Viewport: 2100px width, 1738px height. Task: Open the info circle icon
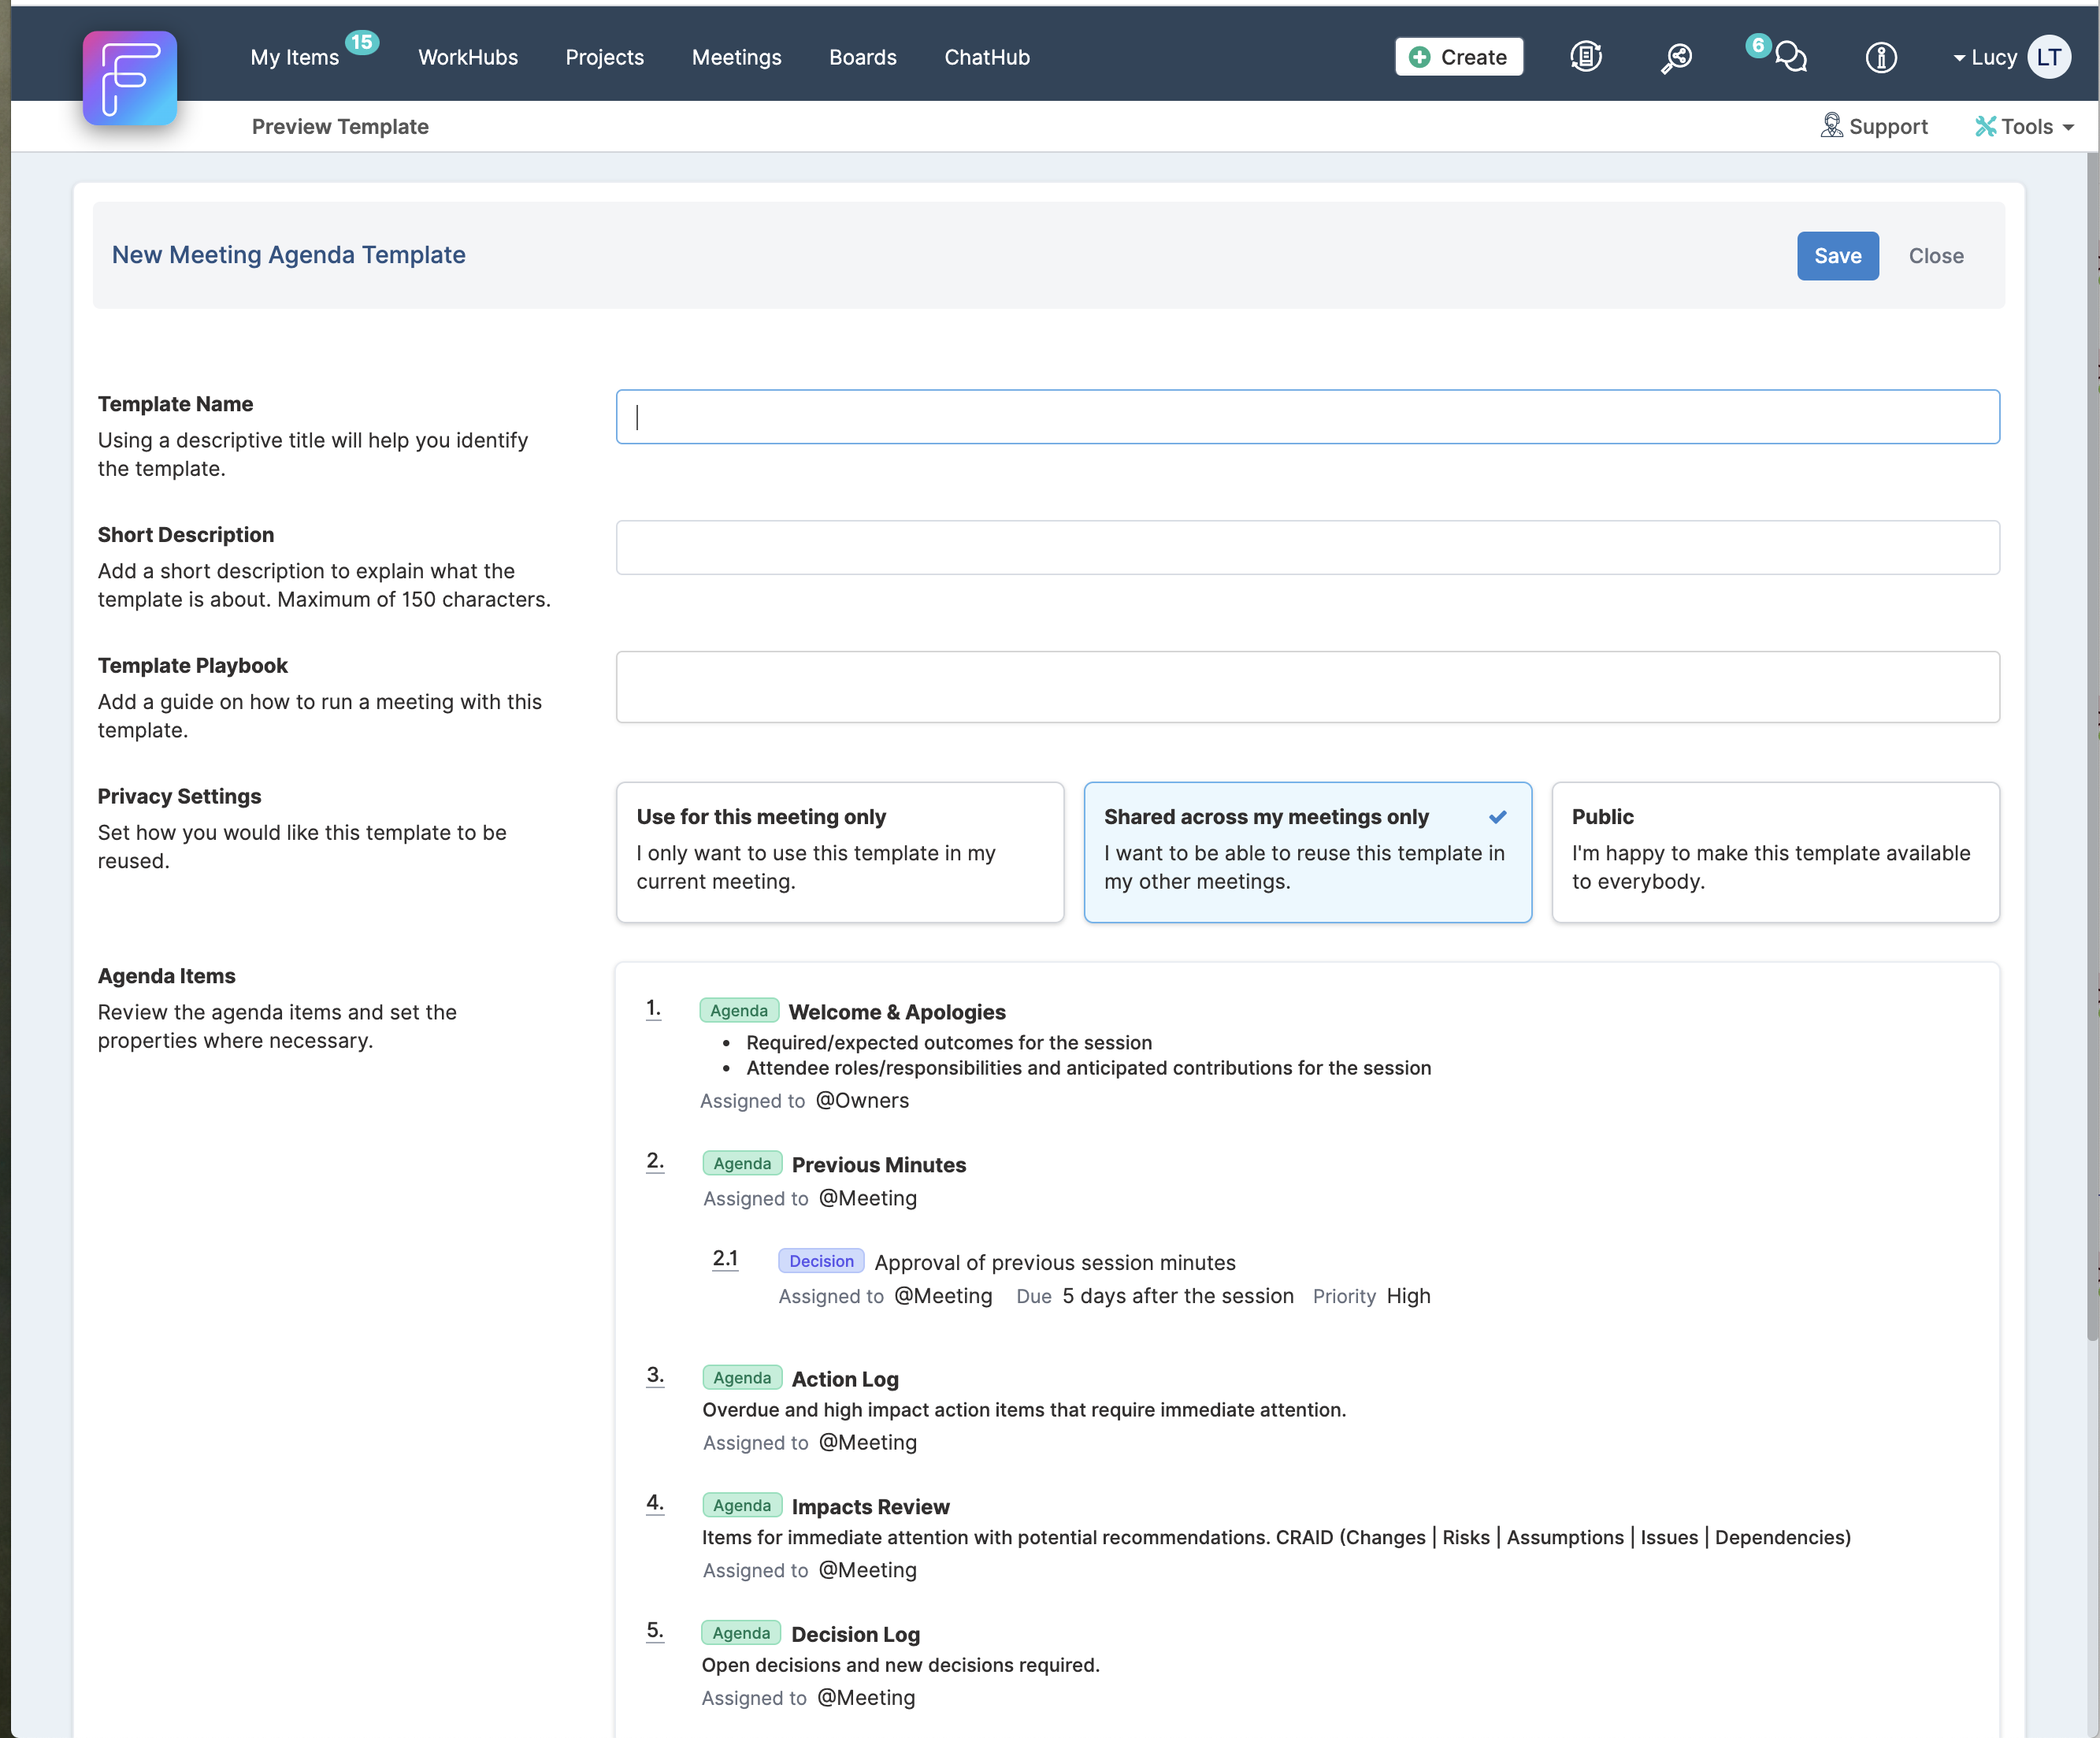(1881, 58)
